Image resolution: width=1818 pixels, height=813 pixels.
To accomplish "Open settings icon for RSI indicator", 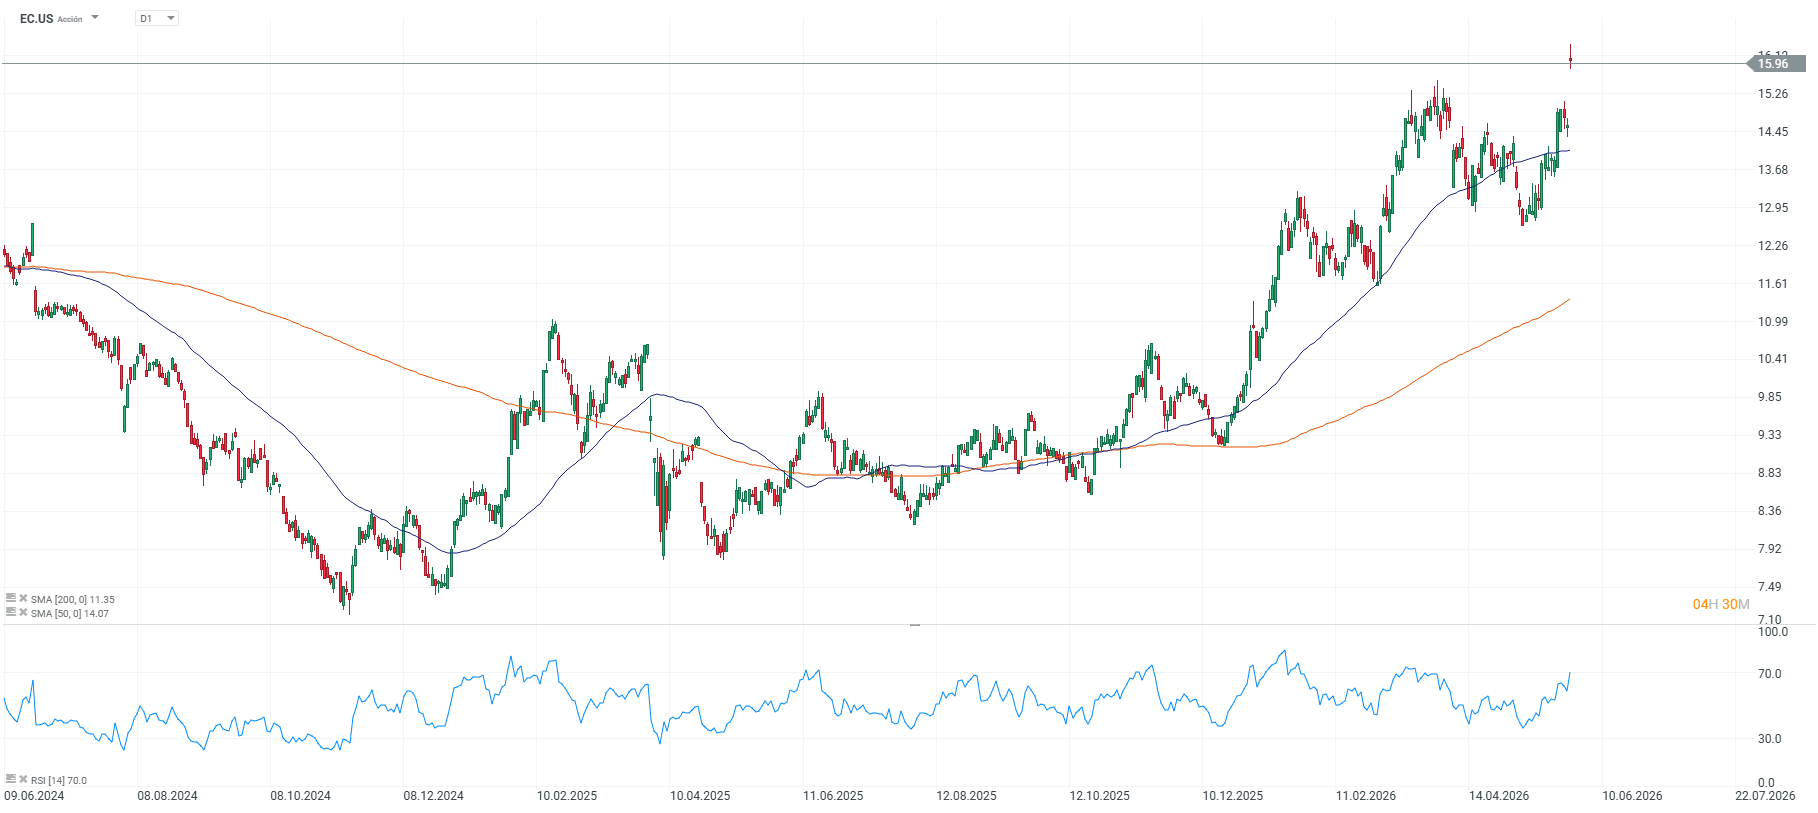I will 11,779.
